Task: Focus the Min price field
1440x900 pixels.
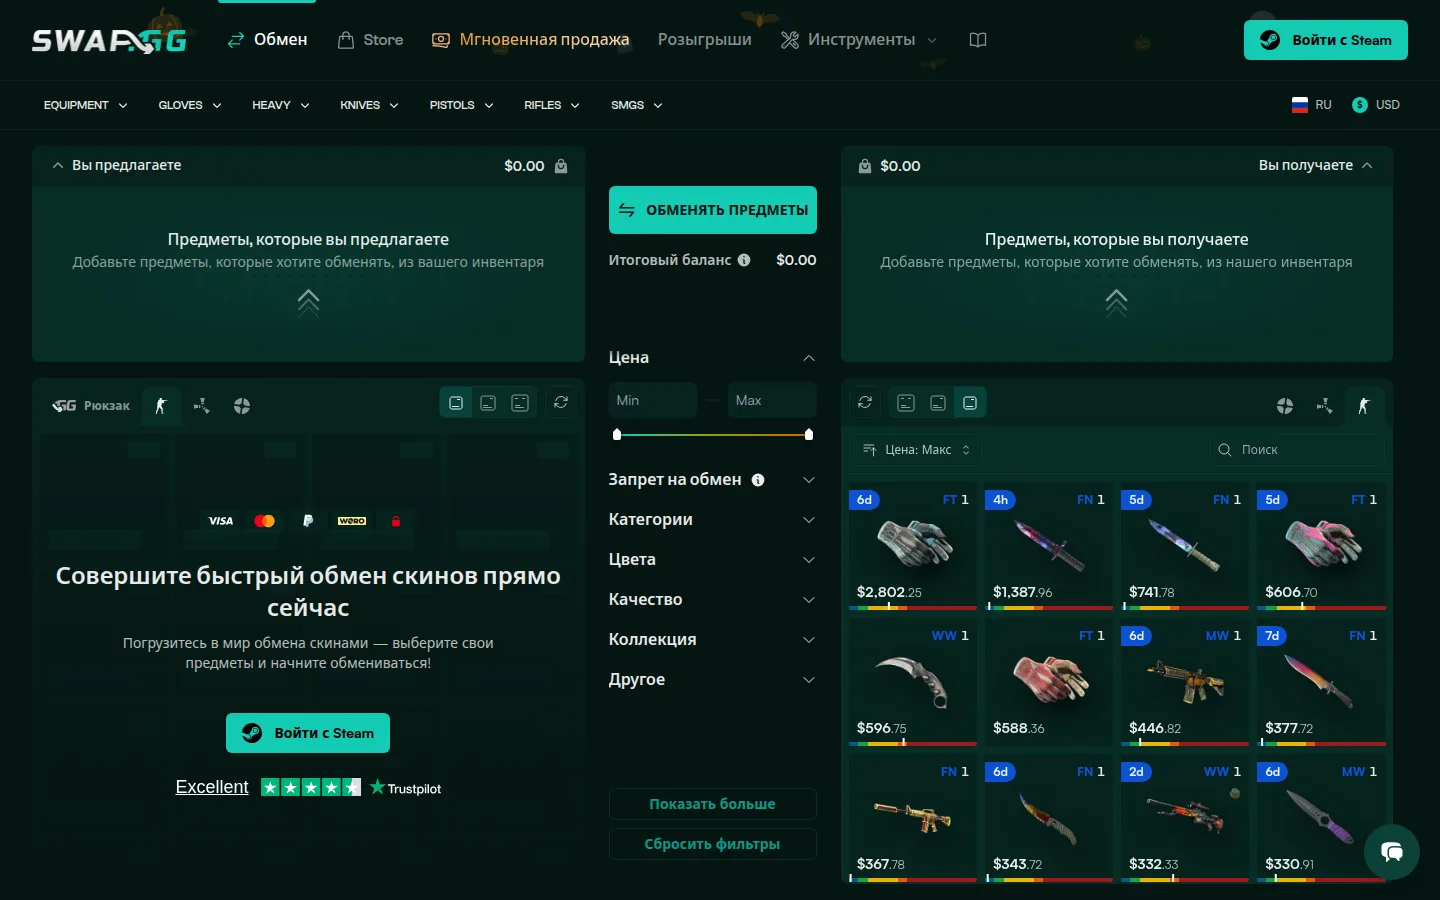Action: (x=653, y=400)
